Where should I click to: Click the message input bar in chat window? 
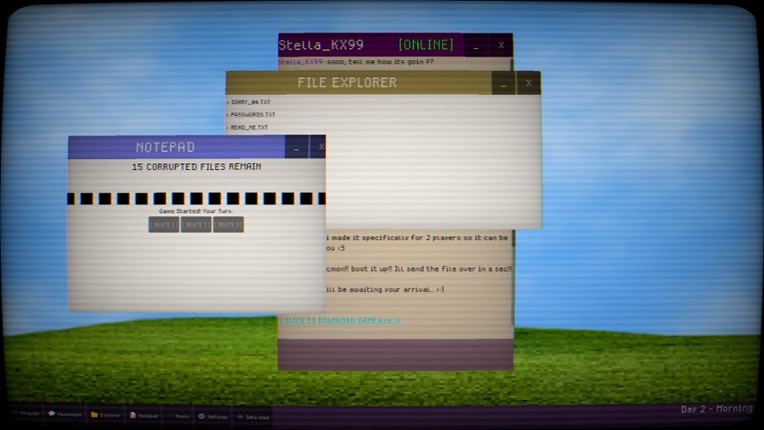coord(395,355)
